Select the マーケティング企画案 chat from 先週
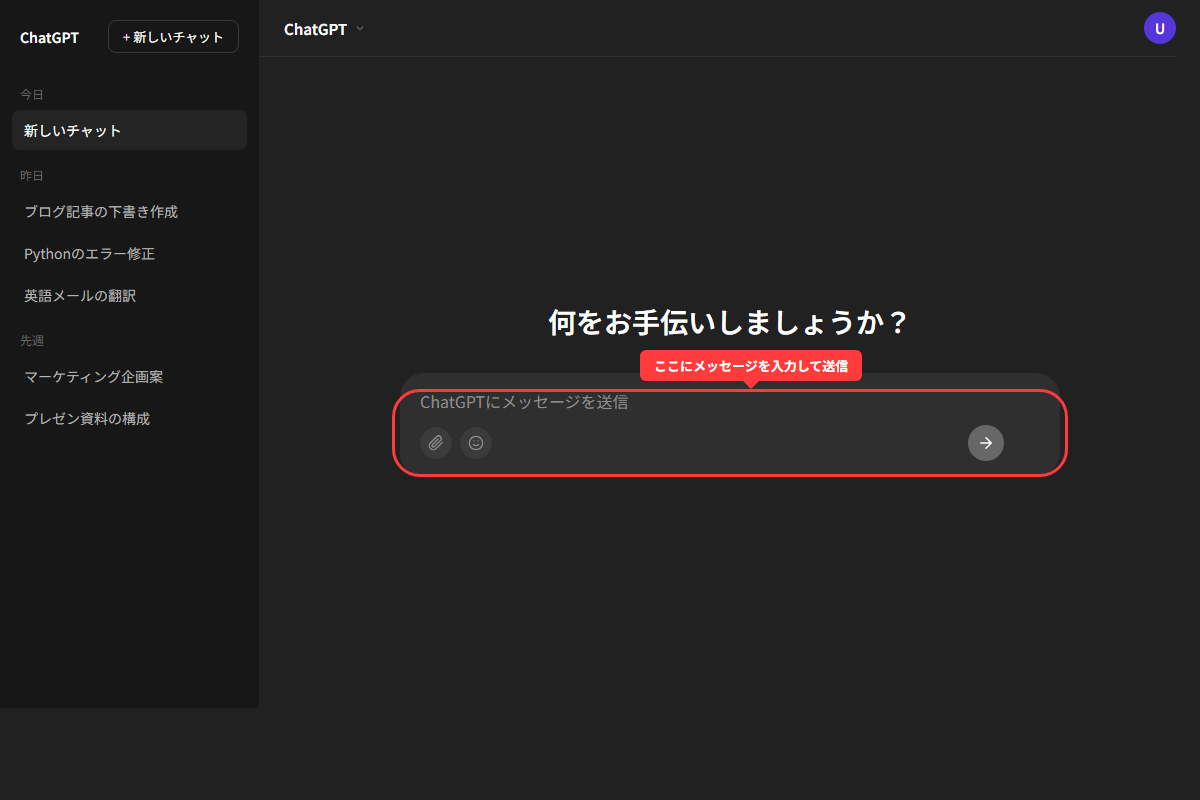The image size is (1200, 800). pos(93,376)
